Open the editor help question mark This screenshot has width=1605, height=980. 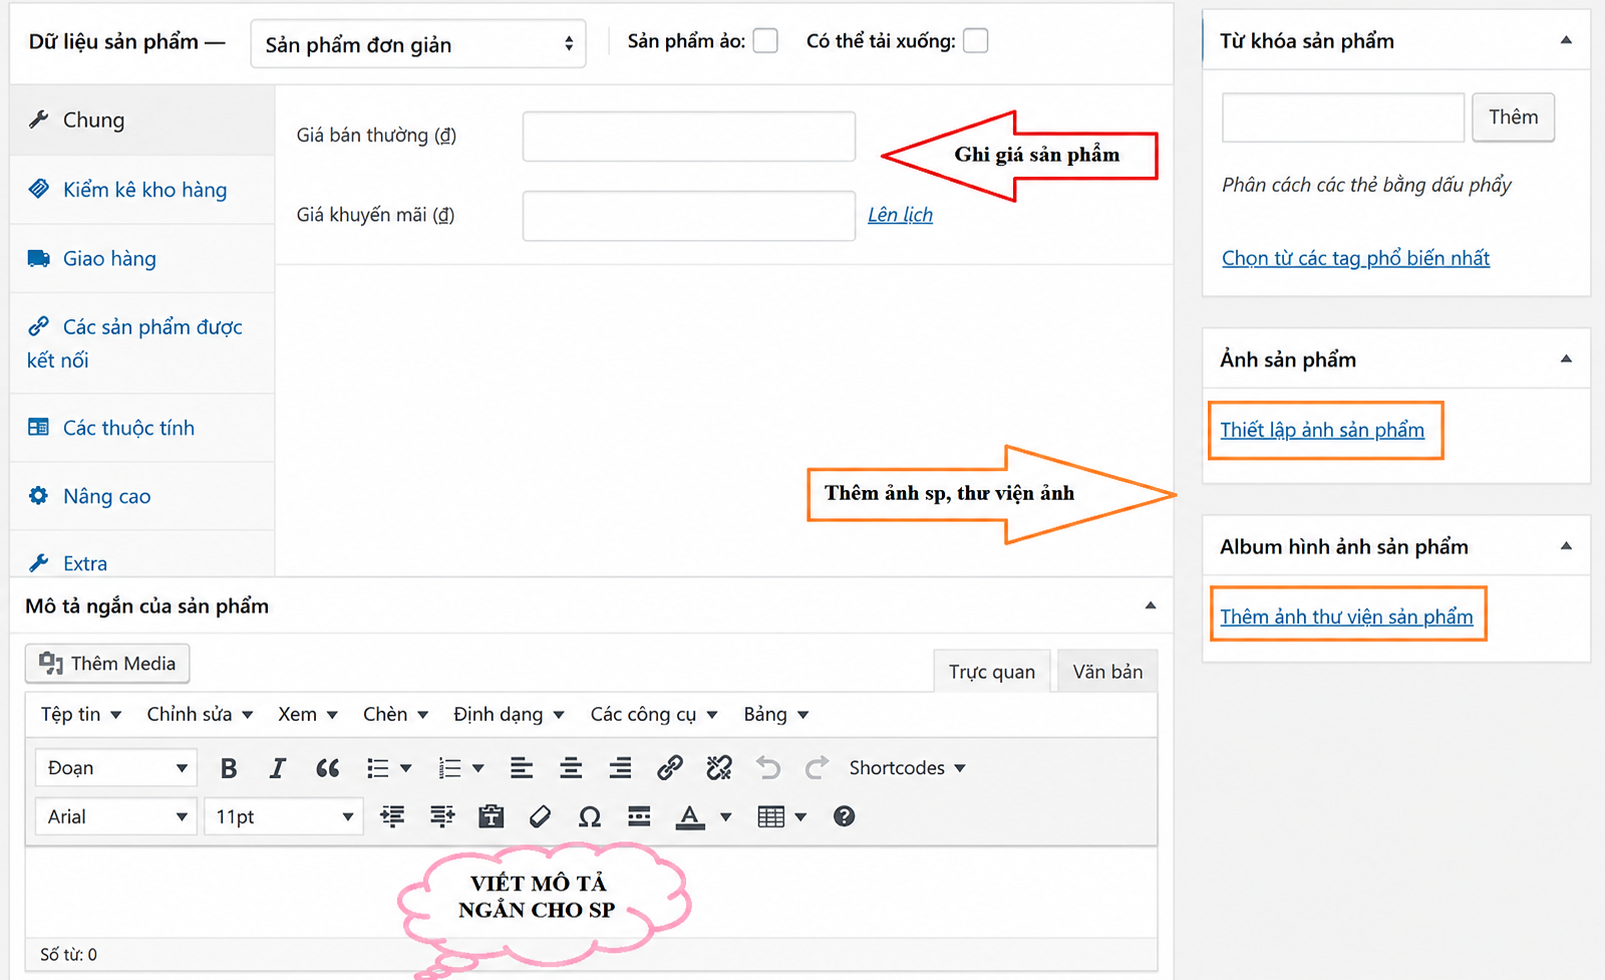(844, 817)
